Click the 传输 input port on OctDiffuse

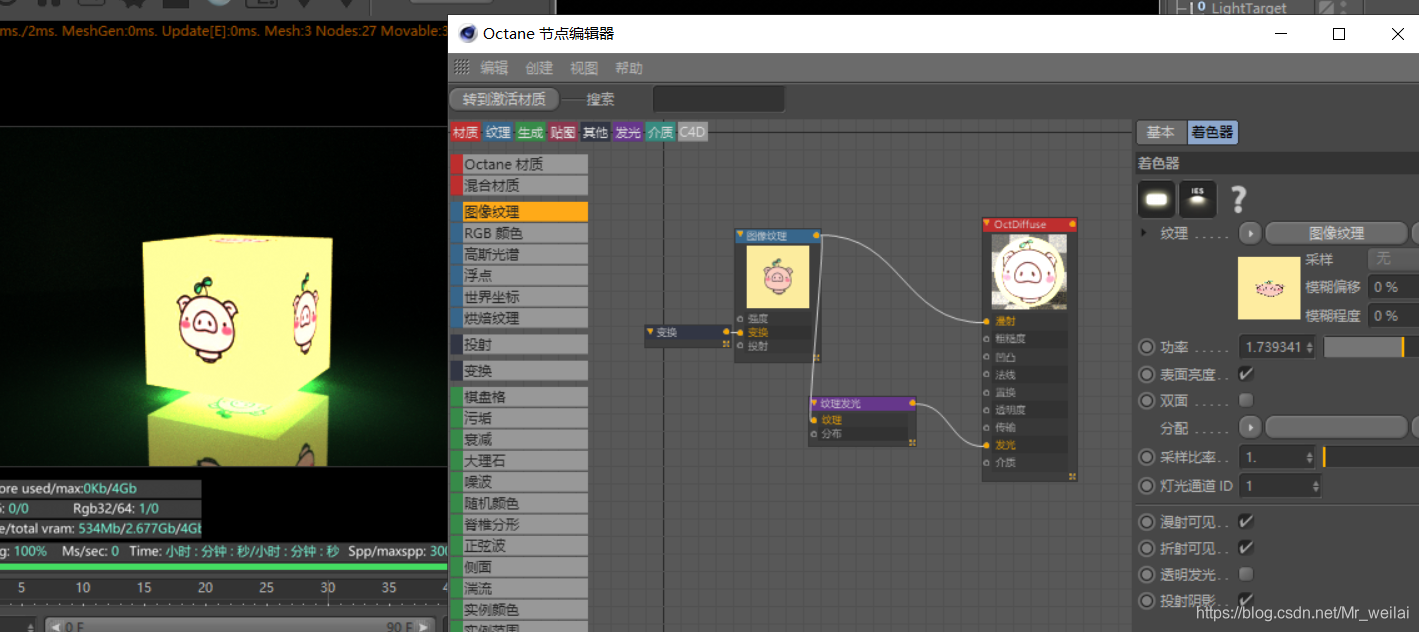pyautogui.click(x=987, y=428)
